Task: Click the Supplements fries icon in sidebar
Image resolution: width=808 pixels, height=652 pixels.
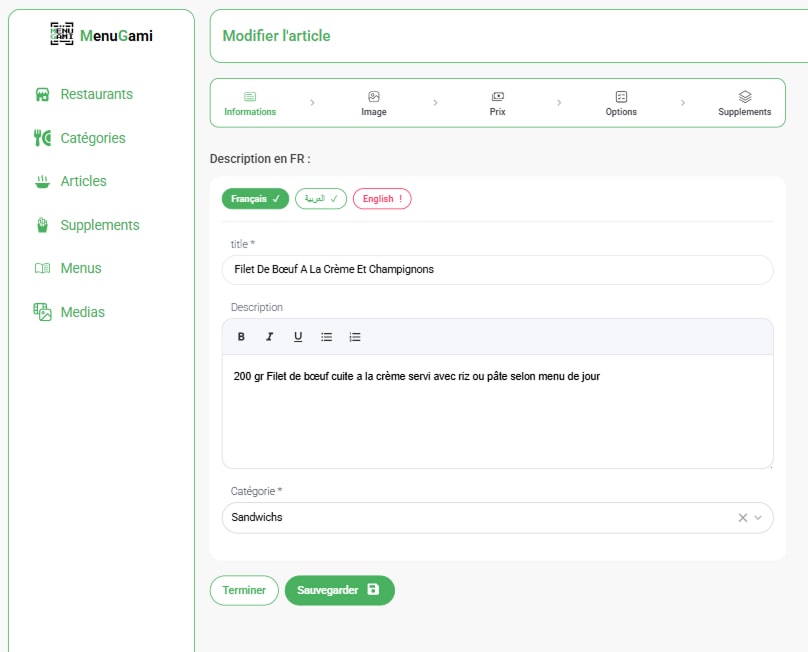Action: tap(42, 225)
